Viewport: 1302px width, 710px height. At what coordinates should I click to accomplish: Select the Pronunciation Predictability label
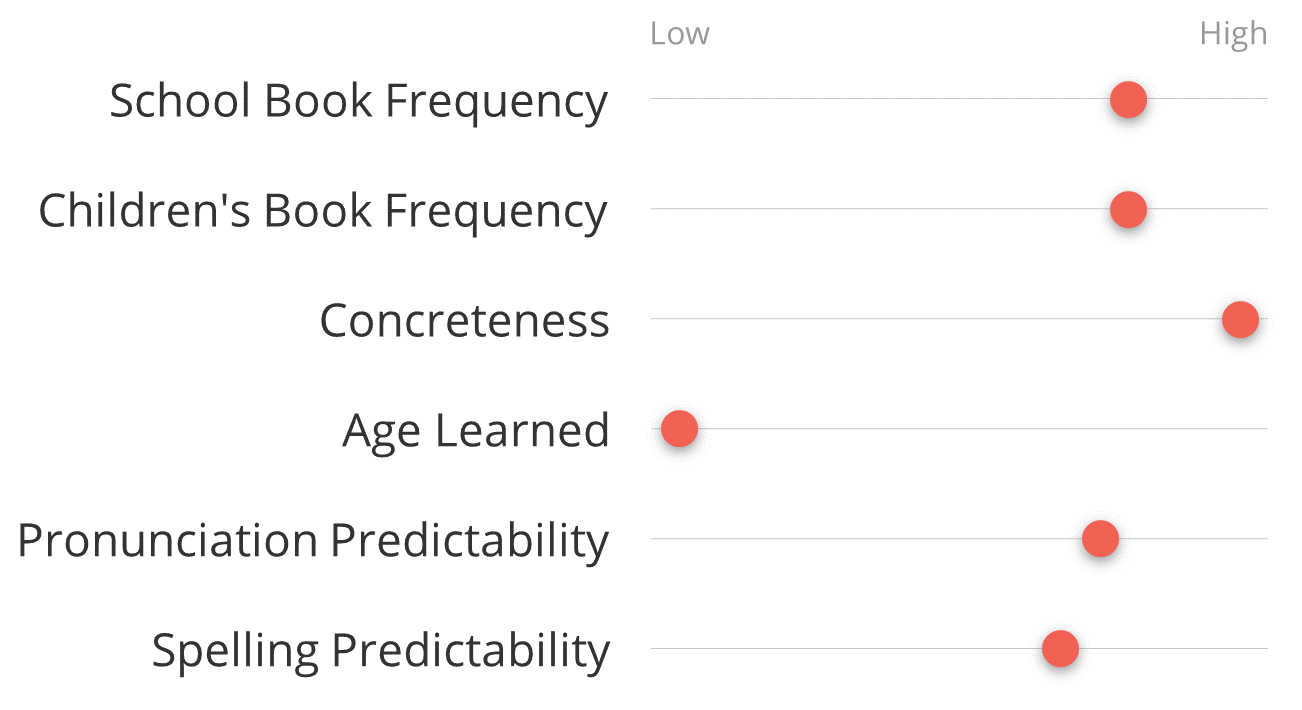point(313,542)
